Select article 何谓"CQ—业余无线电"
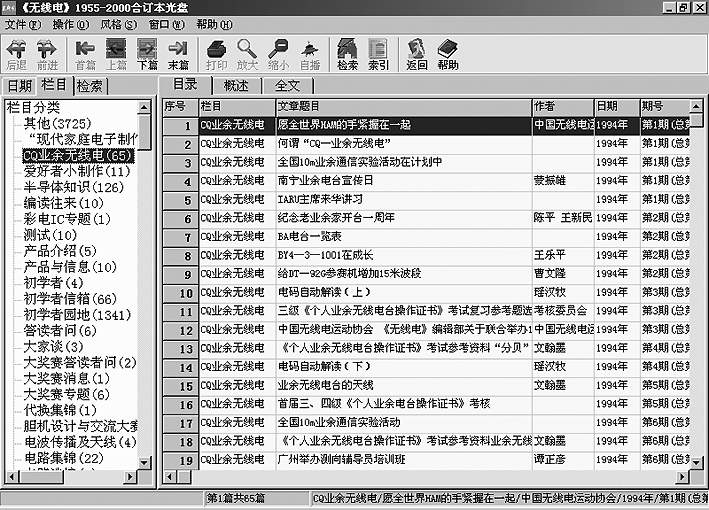Viewport: 709px width, 510px height. pos(335,144)
